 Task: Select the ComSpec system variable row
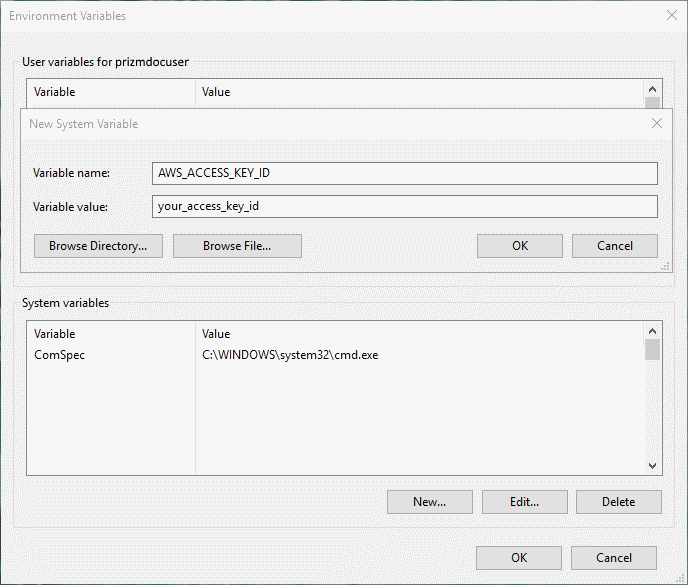tap(335, 355)
